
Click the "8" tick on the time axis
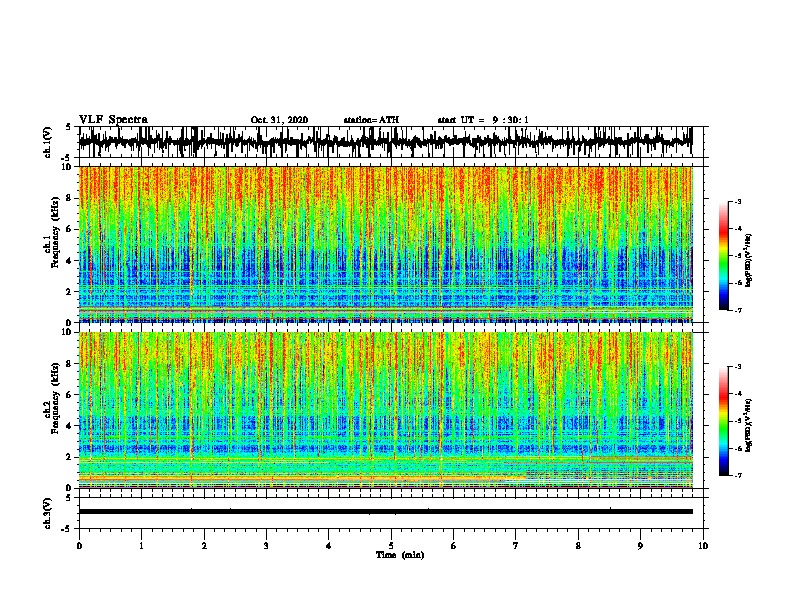coord(578,546)
